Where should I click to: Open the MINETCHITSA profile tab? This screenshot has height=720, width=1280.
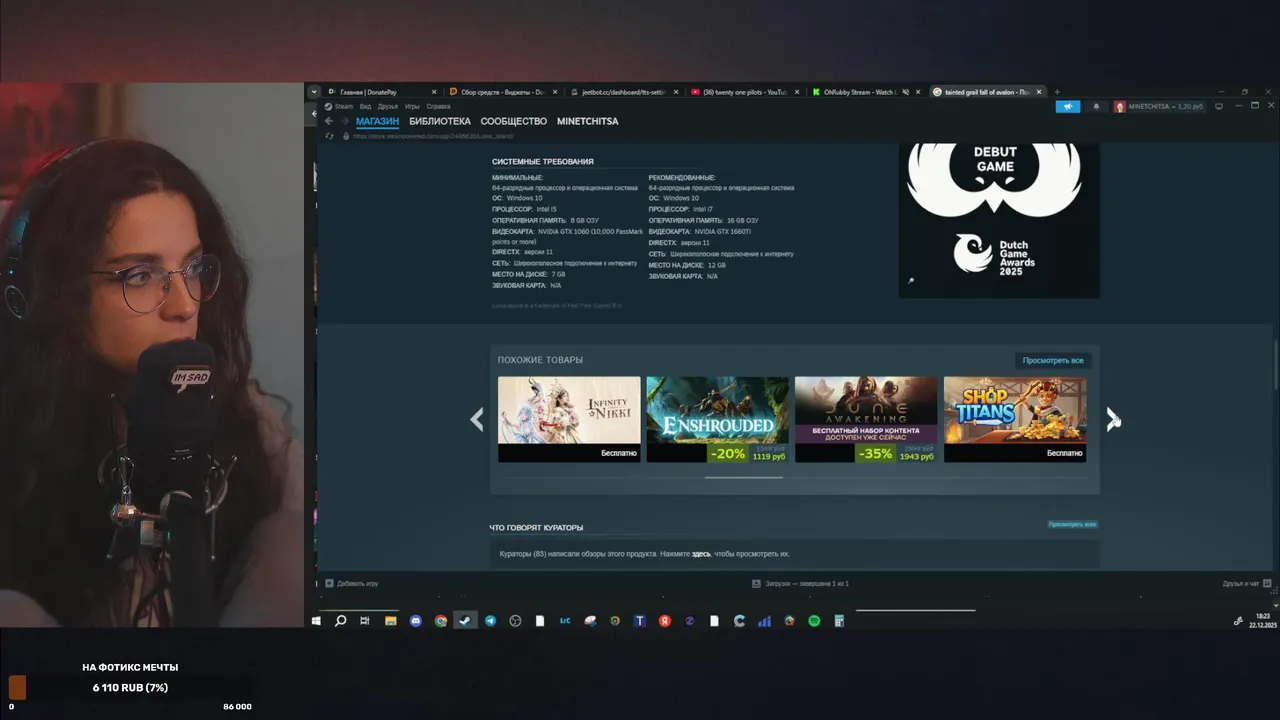(588, 121)
